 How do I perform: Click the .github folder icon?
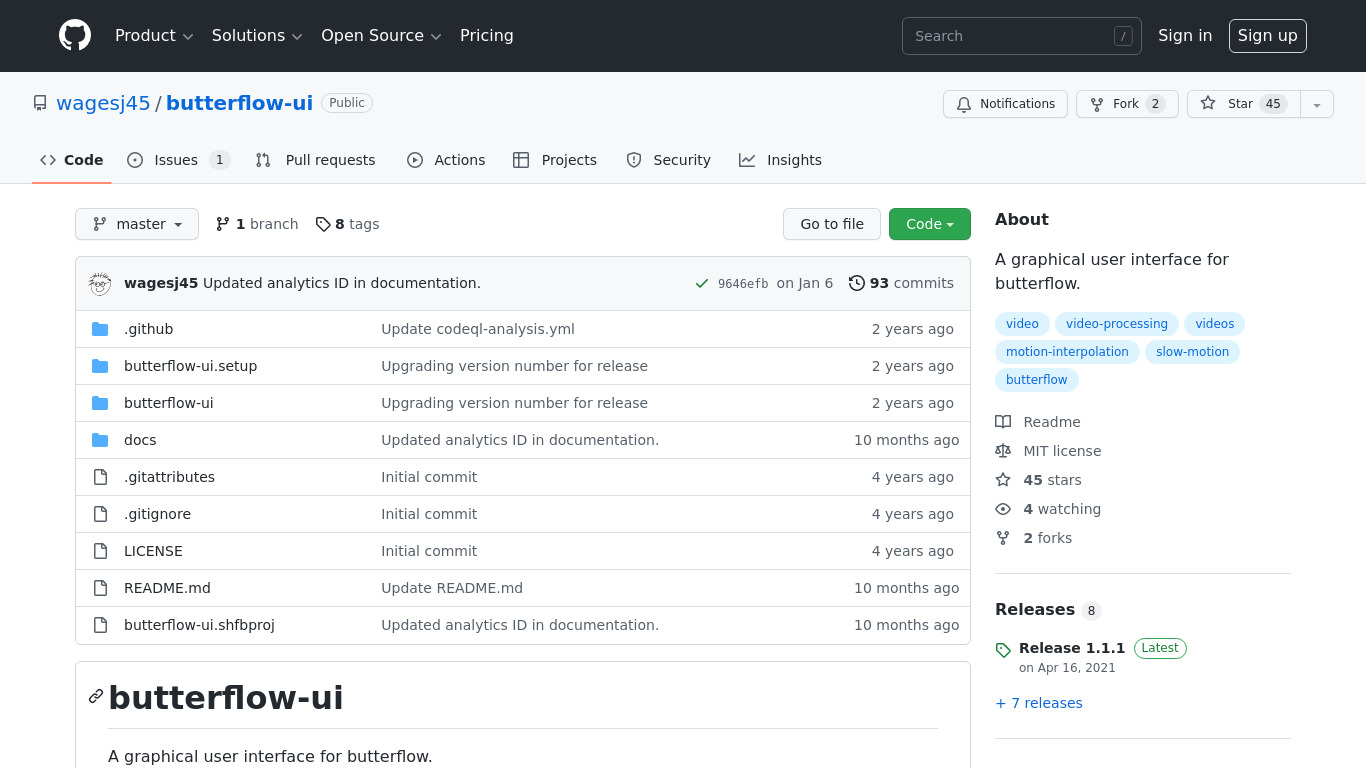[100, 329]
